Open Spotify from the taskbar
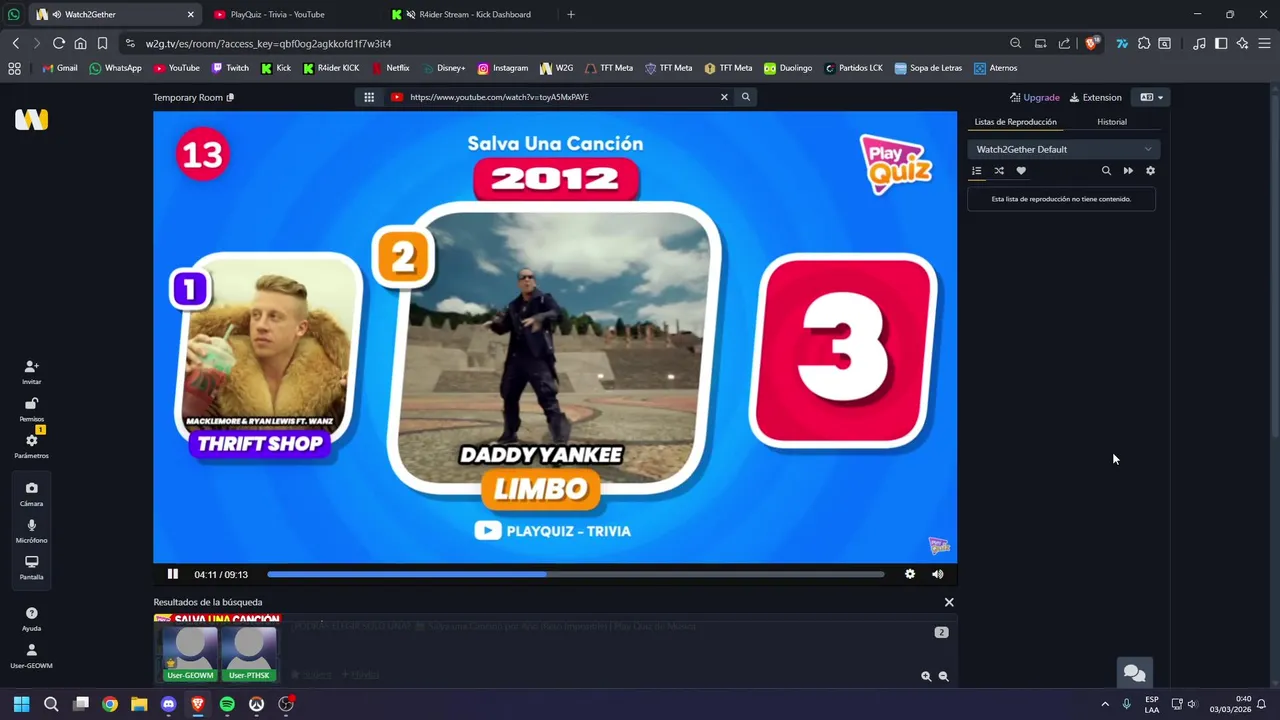Image resolution: width=1280 pixels, height=720 pixels. point(227,704)
